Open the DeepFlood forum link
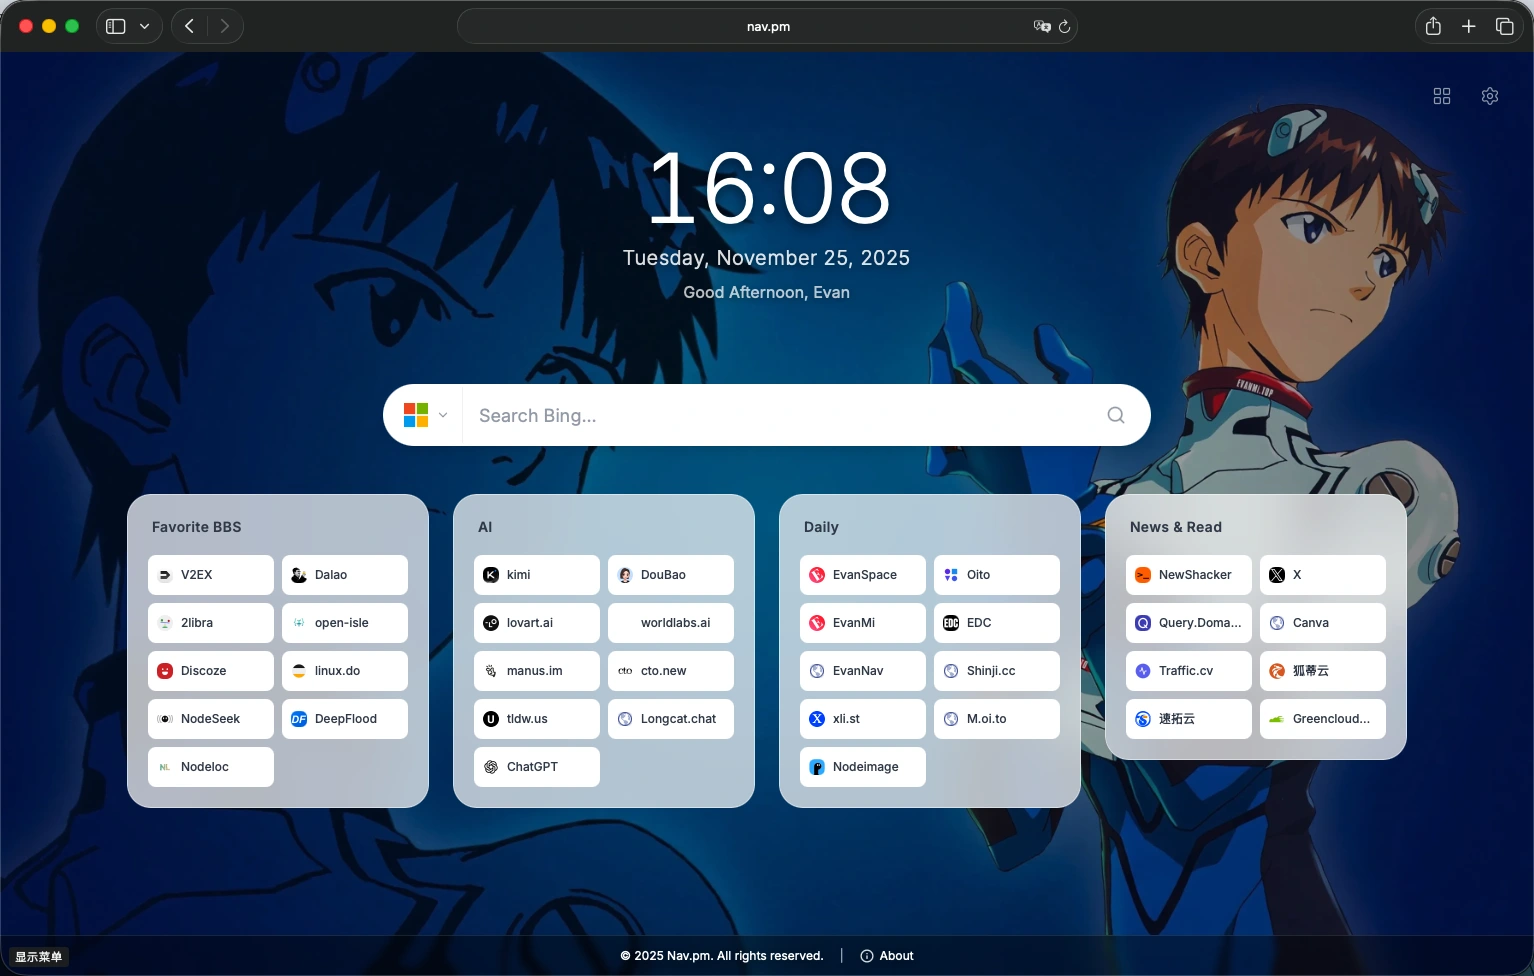This screenshot has width=1534, height=976. point(345,719)
